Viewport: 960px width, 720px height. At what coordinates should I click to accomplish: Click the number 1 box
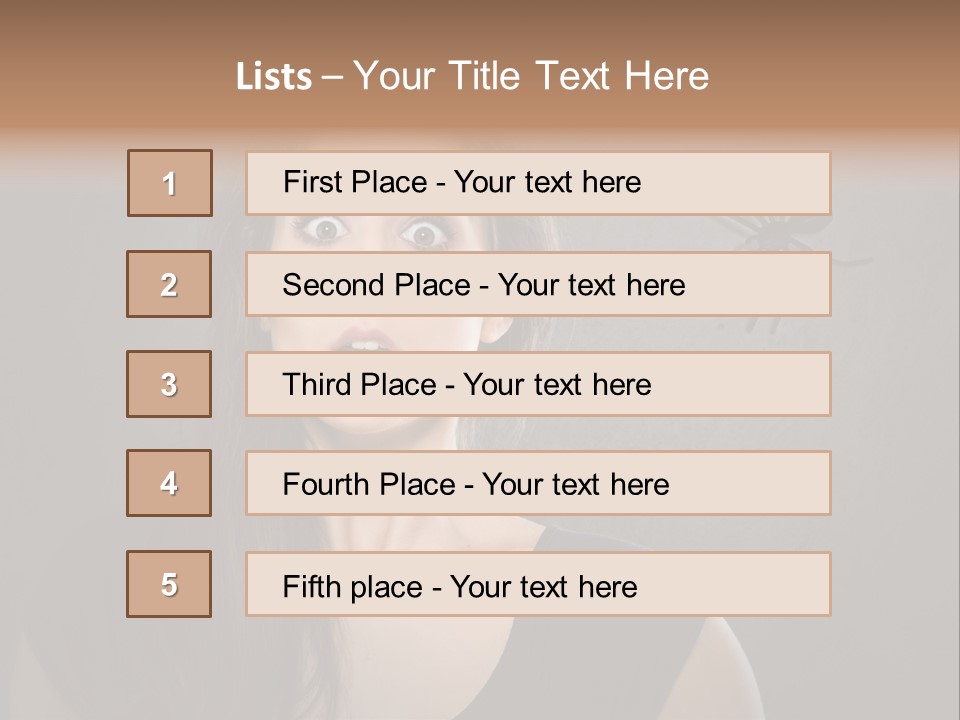[170, 183]
